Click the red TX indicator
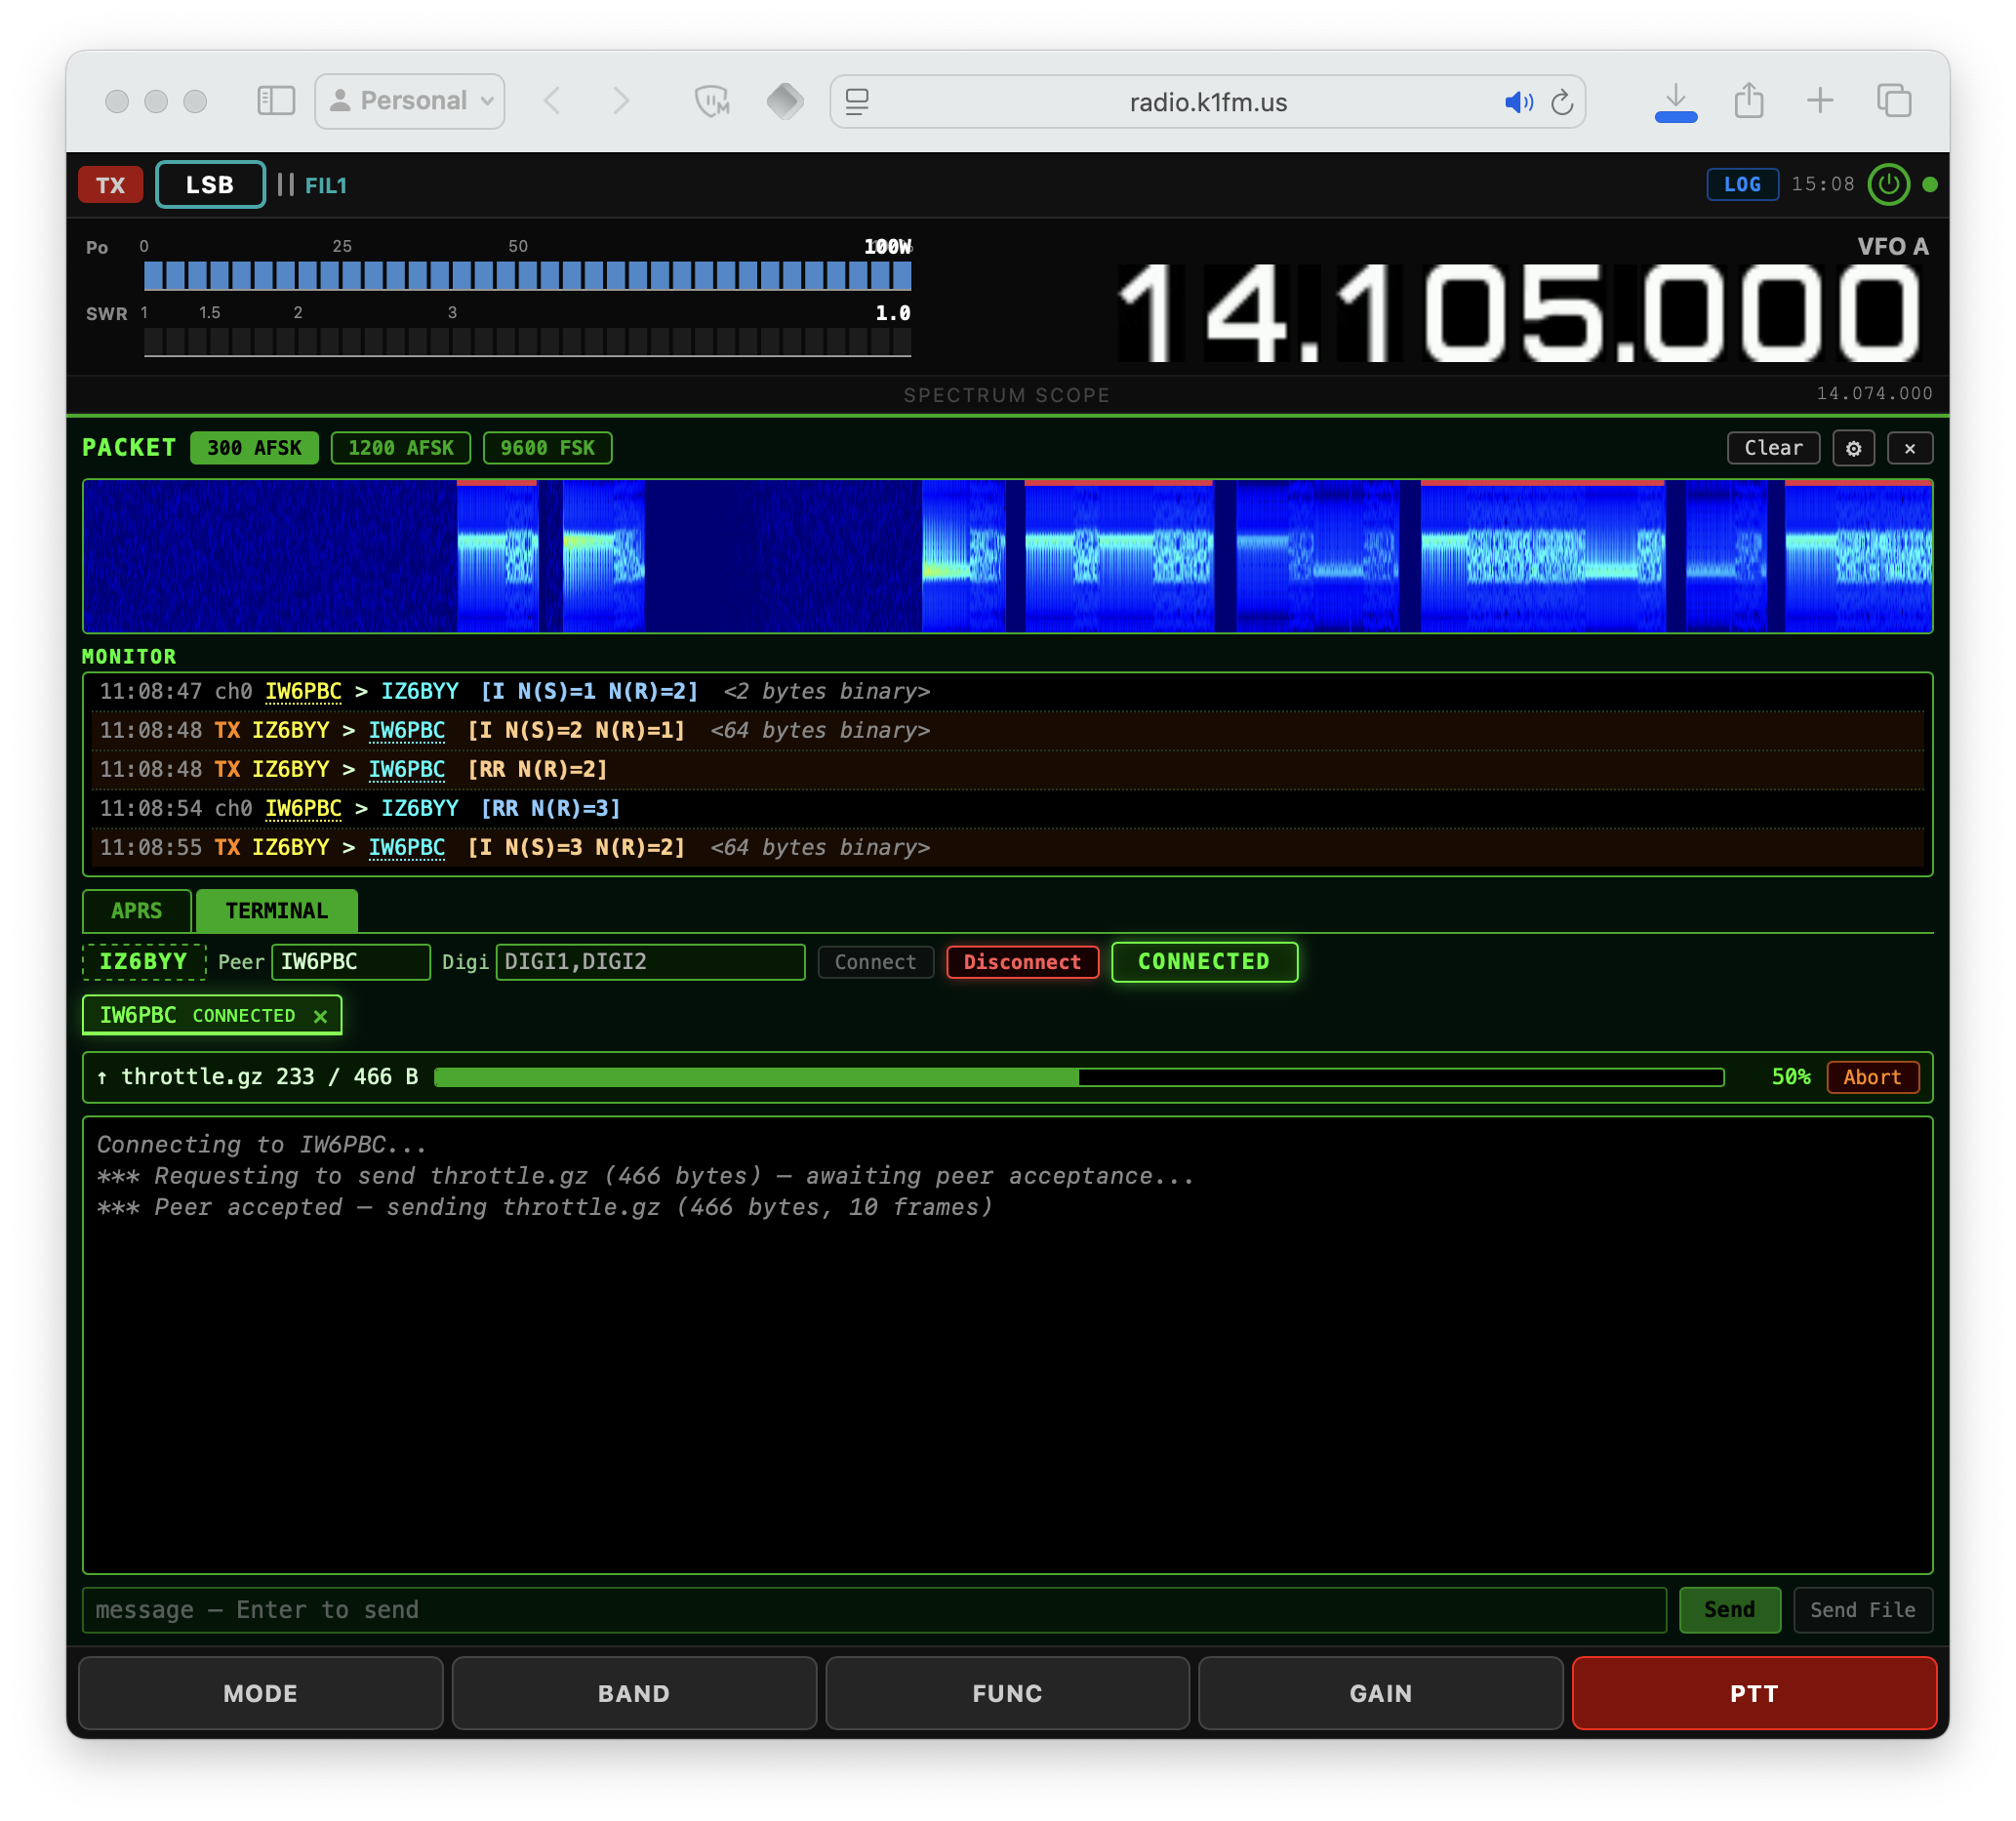 110,185
